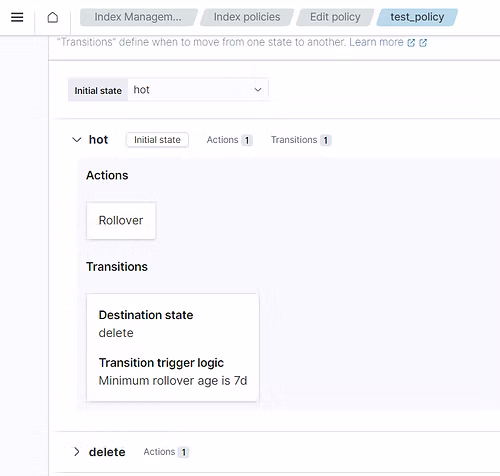The height and width of the screenshot is (476, 500).
Task: Select the 'Minimum rollover age is 7d' text
Action: [173, 381]
